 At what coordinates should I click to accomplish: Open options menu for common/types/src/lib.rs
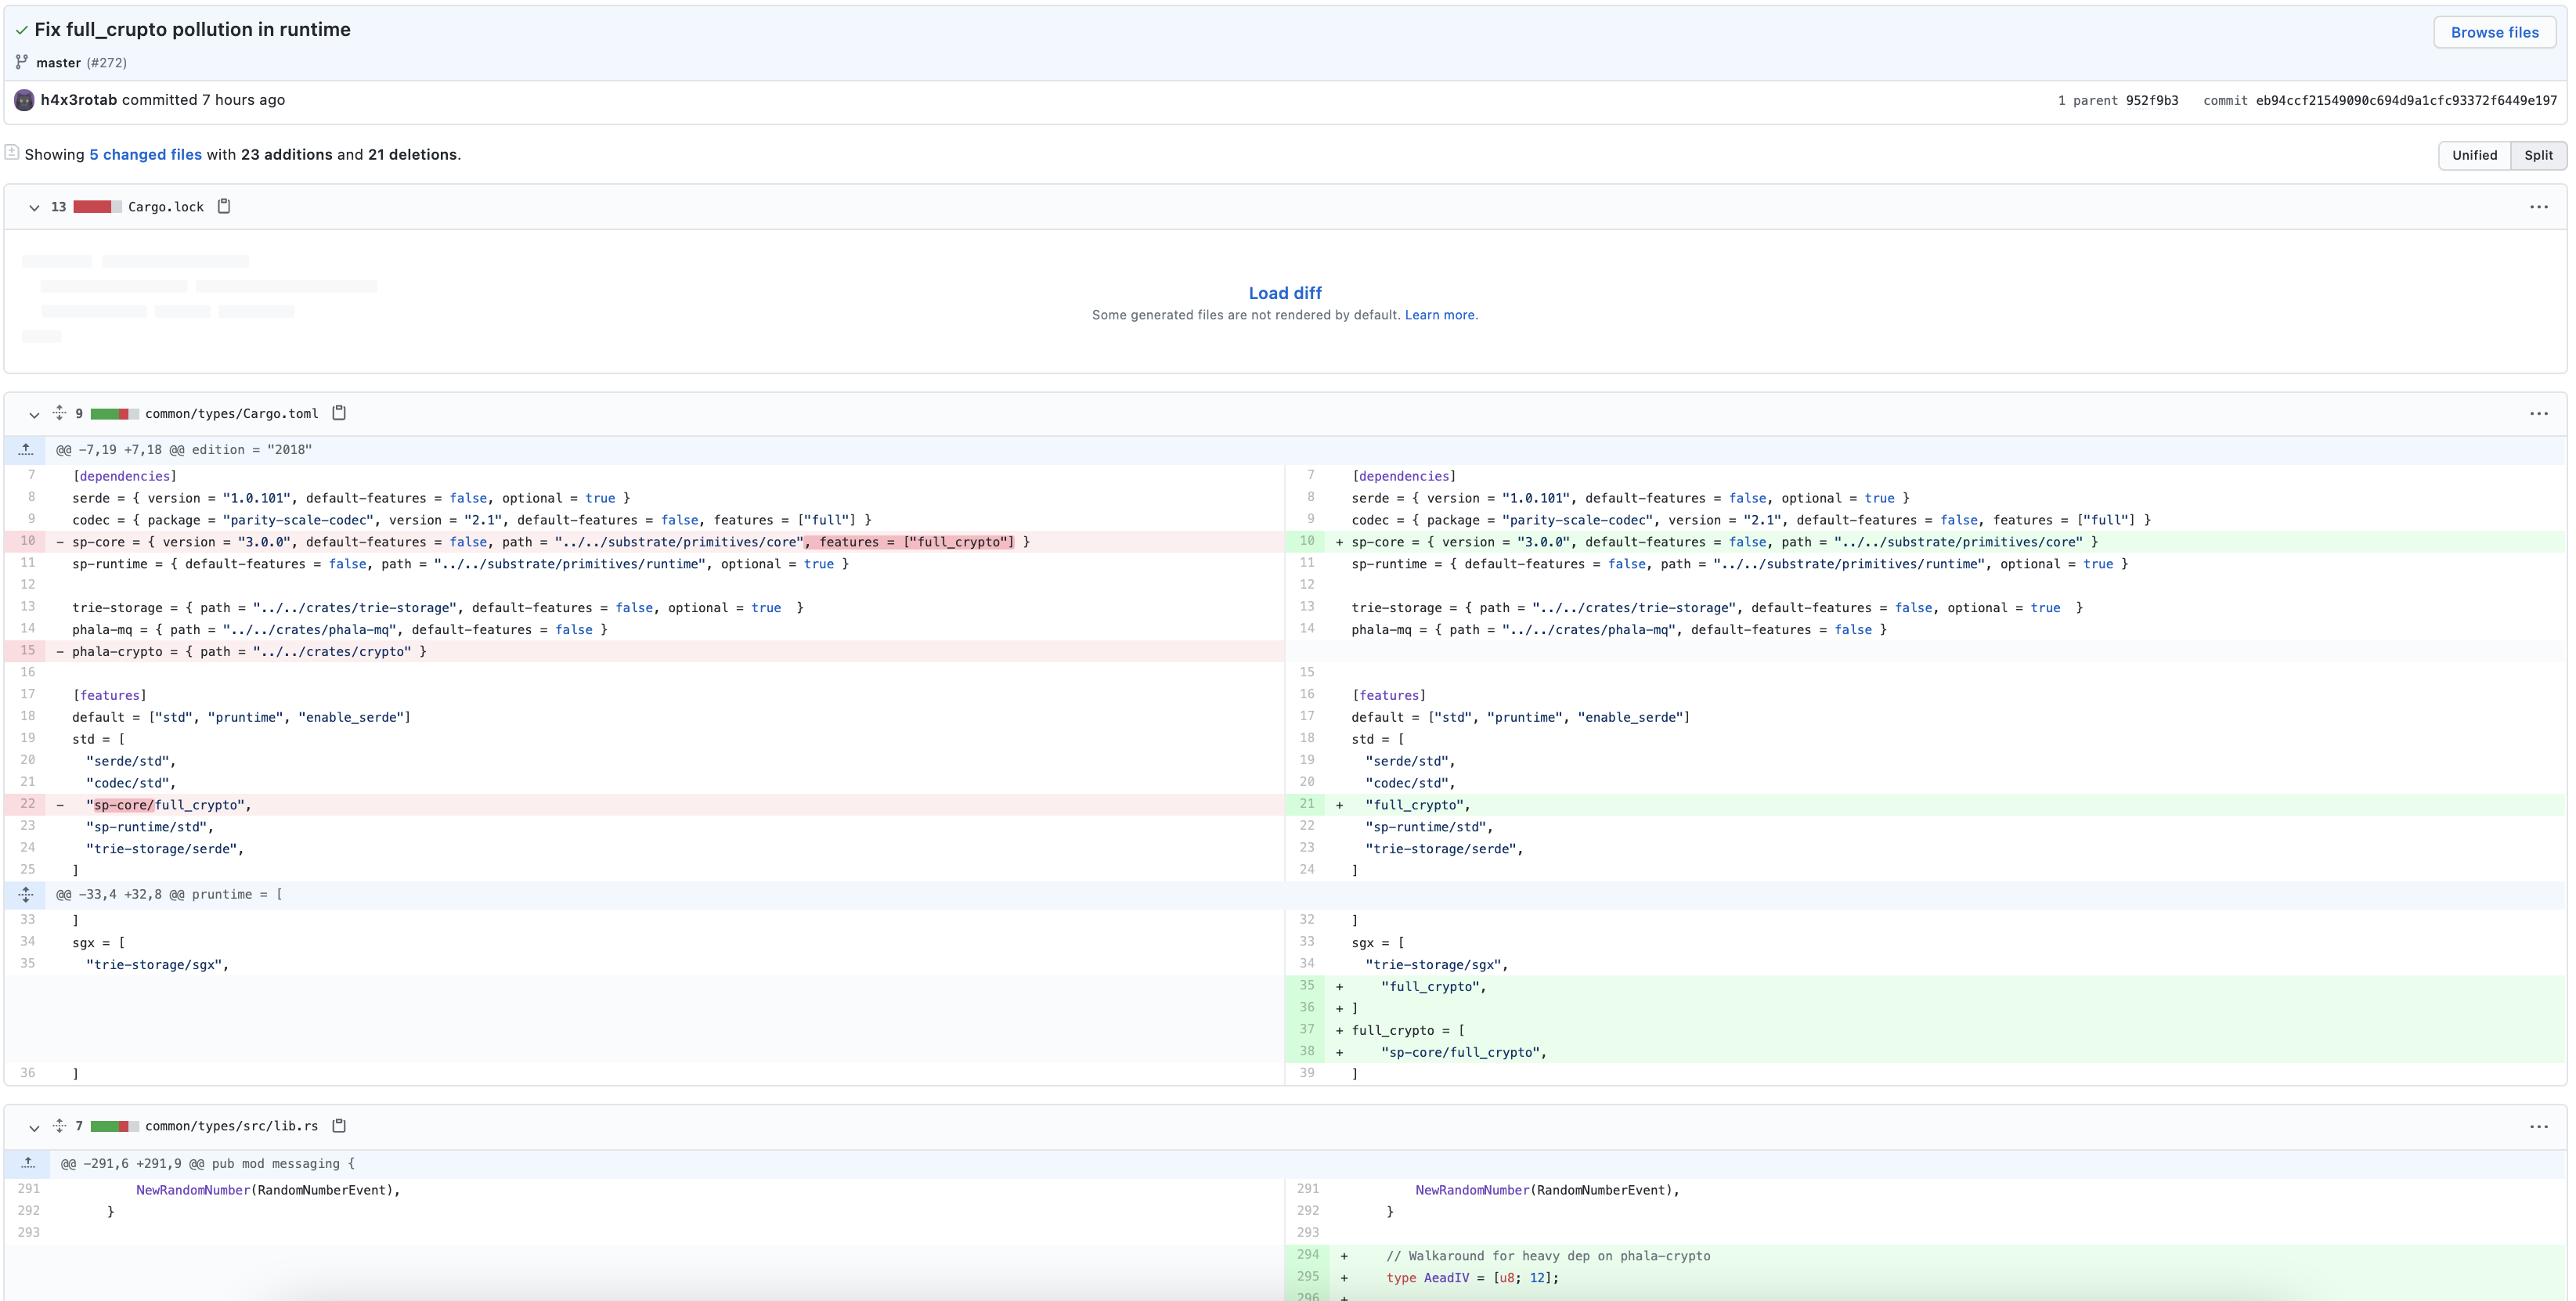pos(2538,1127)
